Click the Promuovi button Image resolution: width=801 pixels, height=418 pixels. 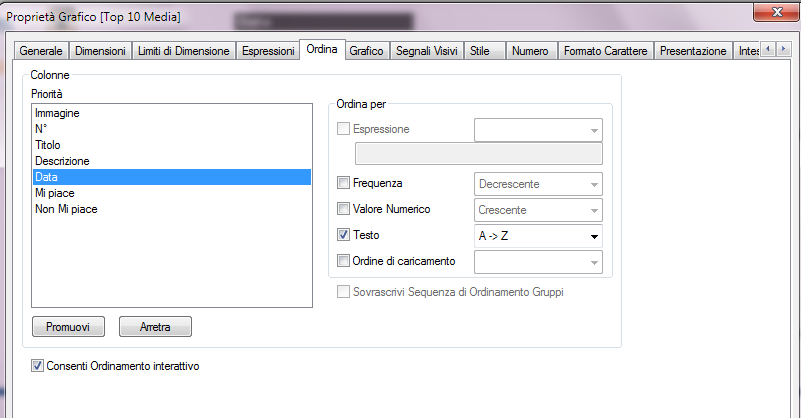click(x=68, y=327)
